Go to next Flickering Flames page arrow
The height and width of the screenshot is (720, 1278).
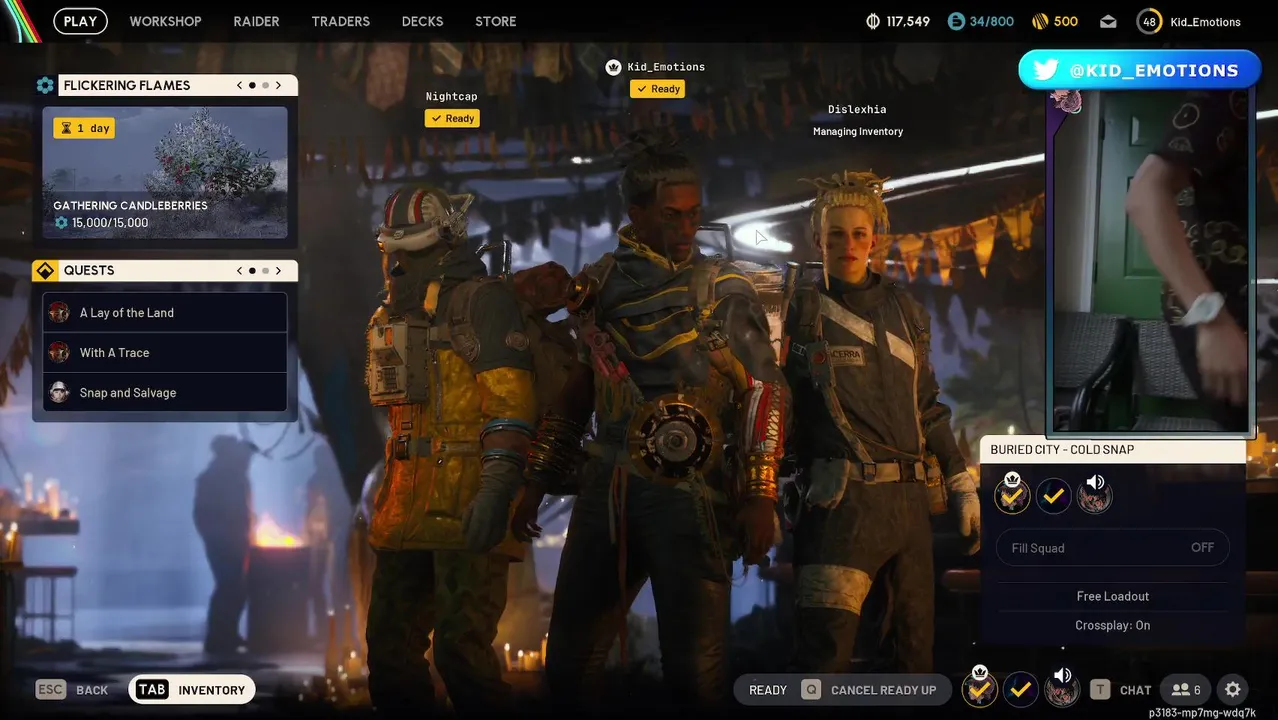coord(279,86)
